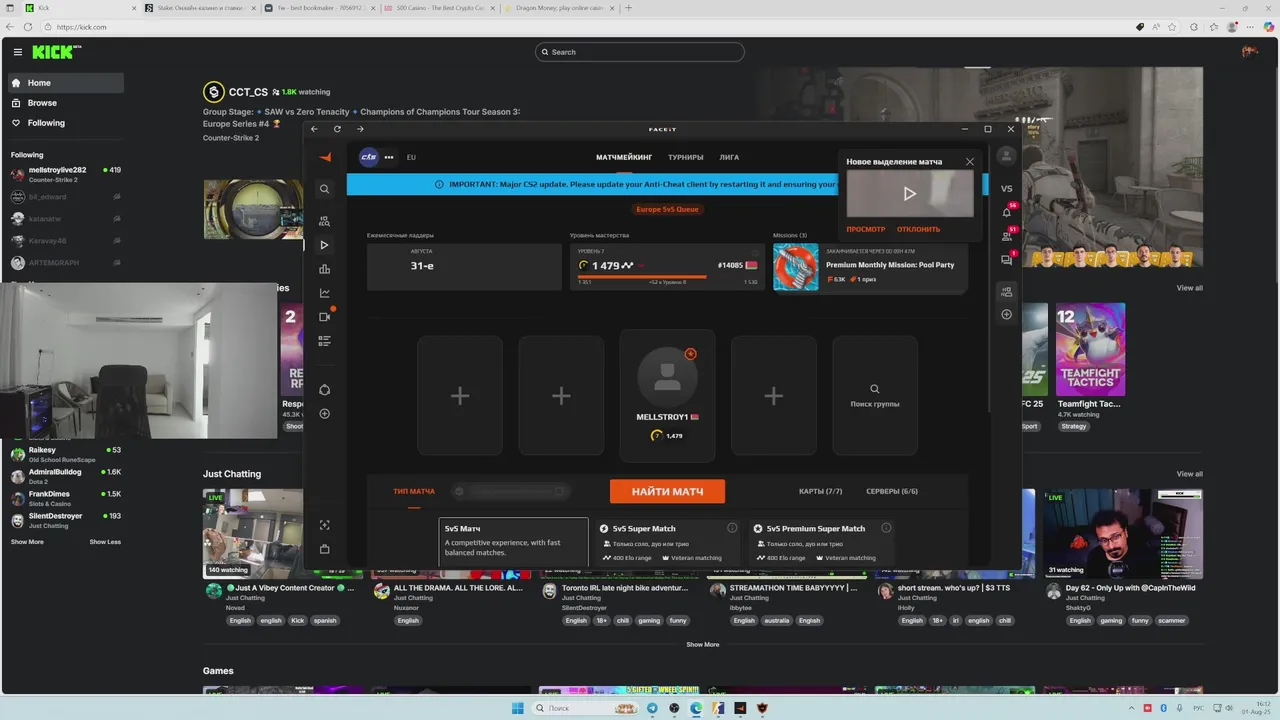
Task: Select the 5v5 Super Match type
Action: 668,542
